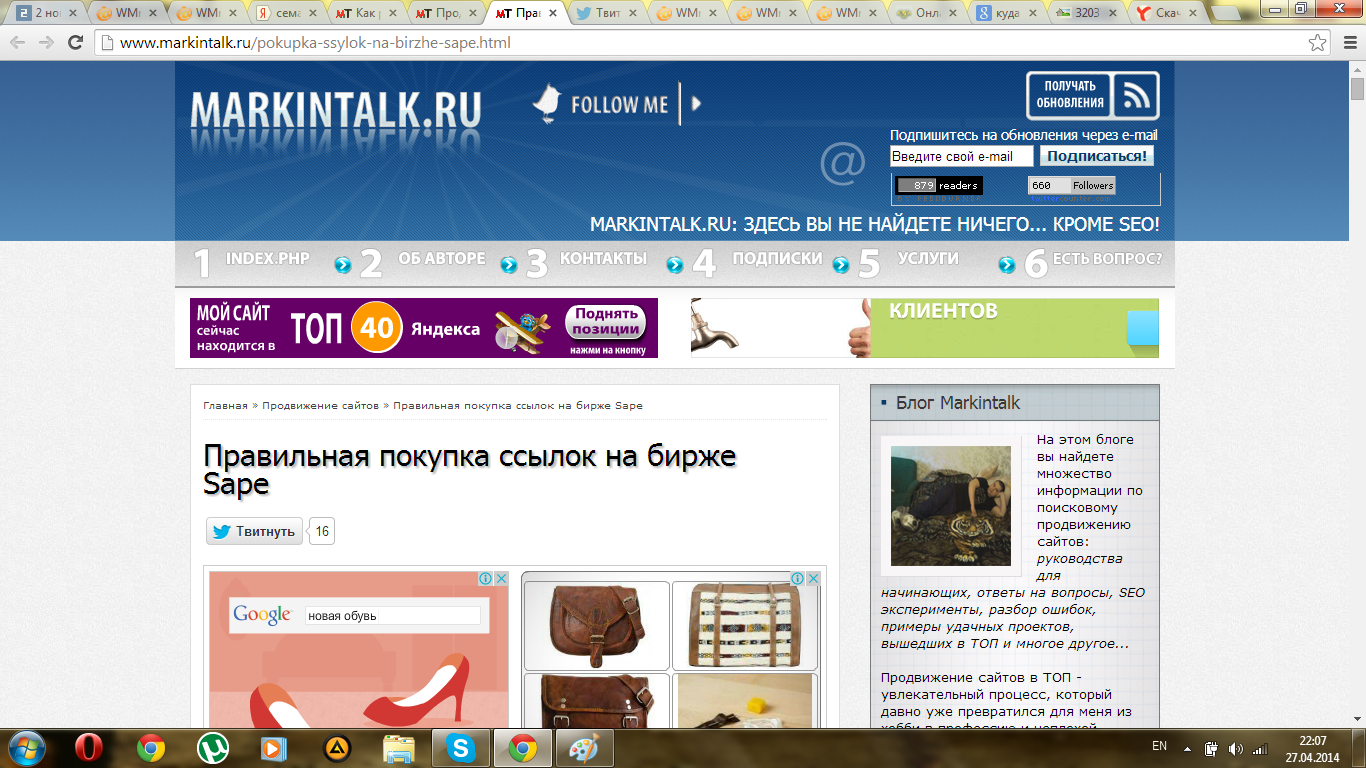Screen dimensions: 1366x768
Task: Click the Follow Me Twitter bird
Action: click(x=547, y=103)
